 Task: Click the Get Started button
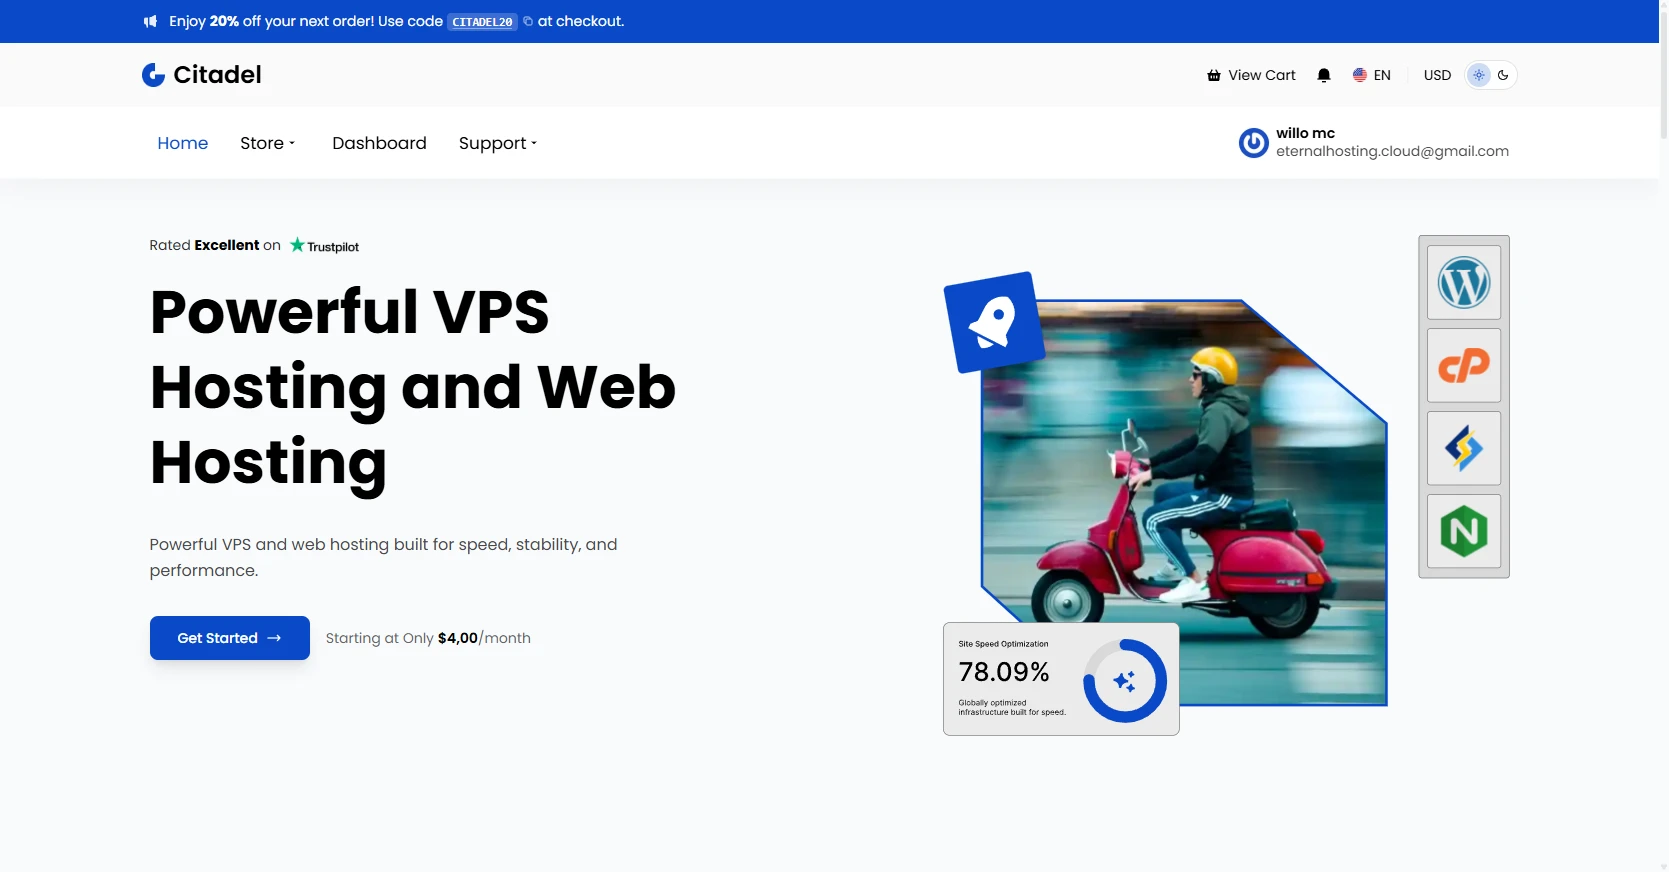[x=230, y=638]
